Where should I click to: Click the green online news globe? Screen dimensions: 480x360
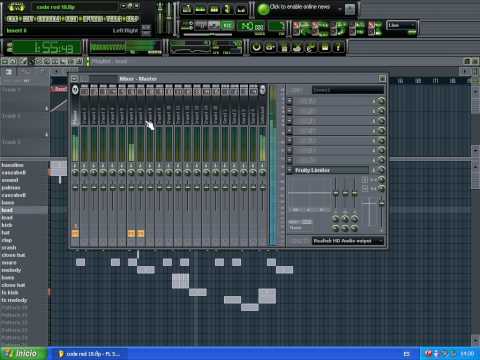pyautogui.click(x=263, y=9)
